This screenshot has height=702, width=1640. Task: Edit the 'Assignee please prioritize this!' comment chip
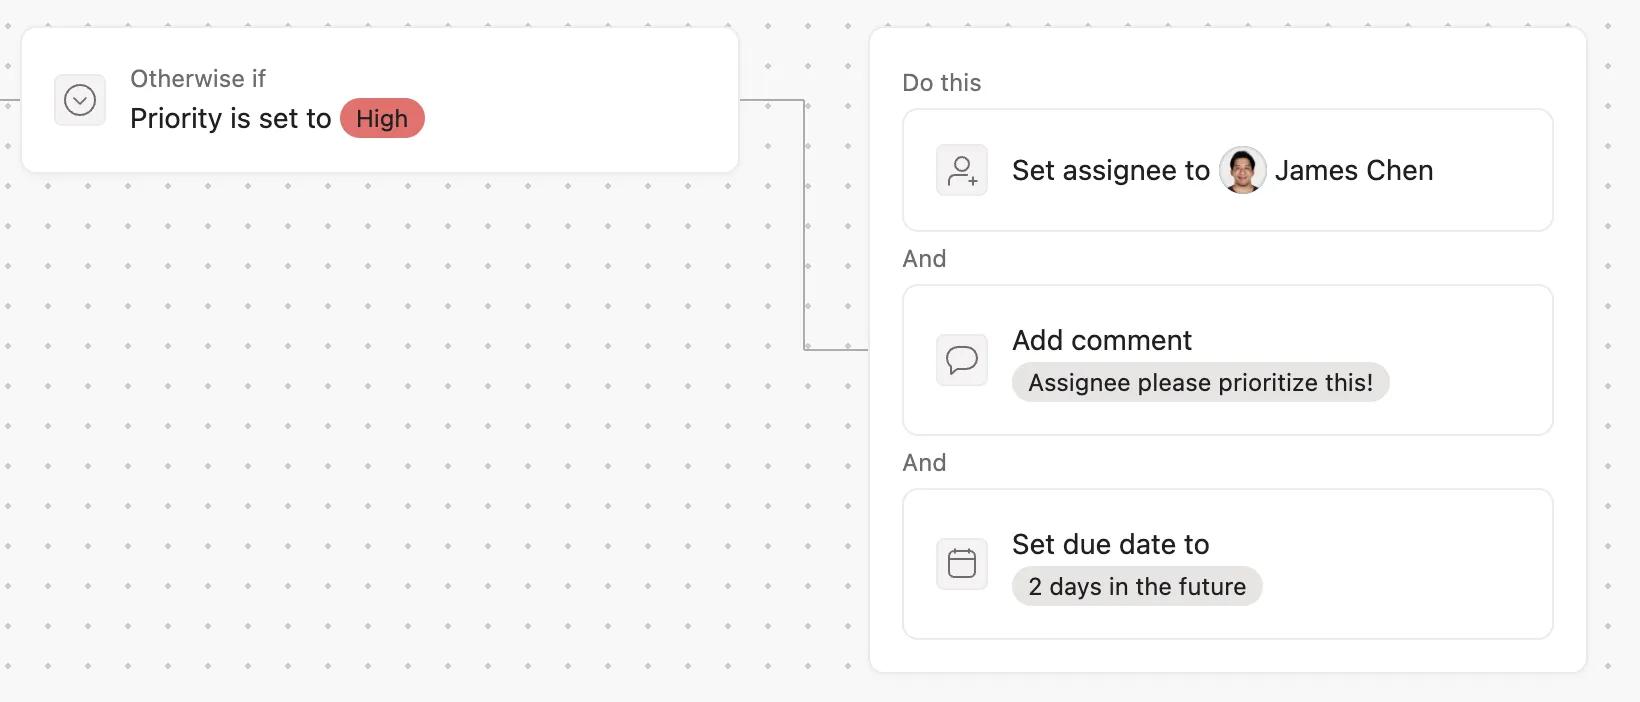(1199, 382)
